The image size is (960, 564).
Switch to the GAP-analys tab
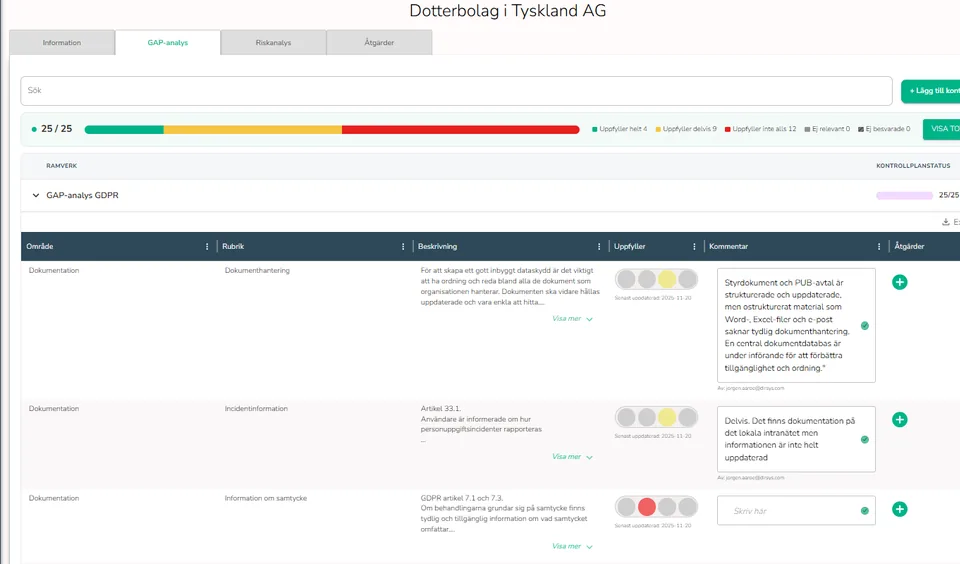click(x=168, y=43)
